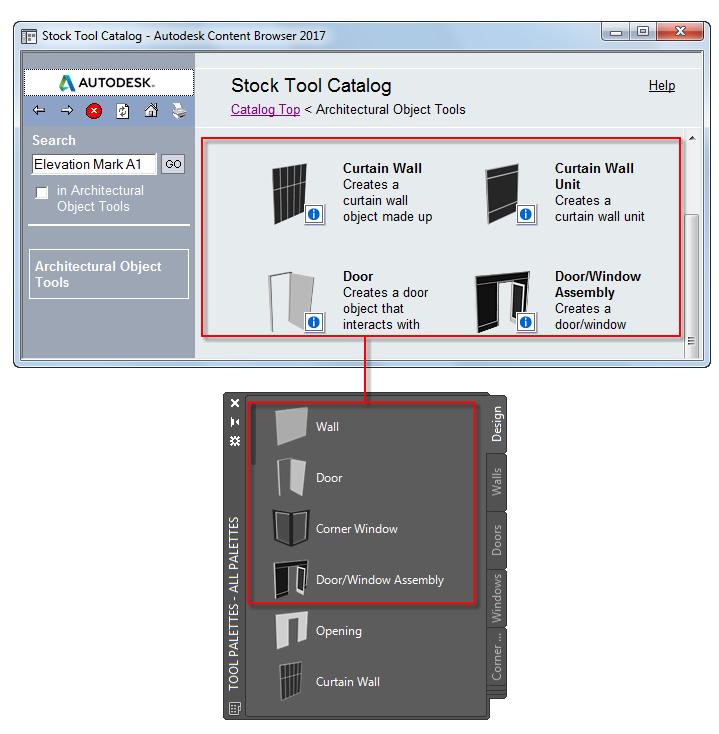The width and height of the screenshot is (719, 734).
Task: Pick the Opening tool icon in palette
Action: coord(291,631)
